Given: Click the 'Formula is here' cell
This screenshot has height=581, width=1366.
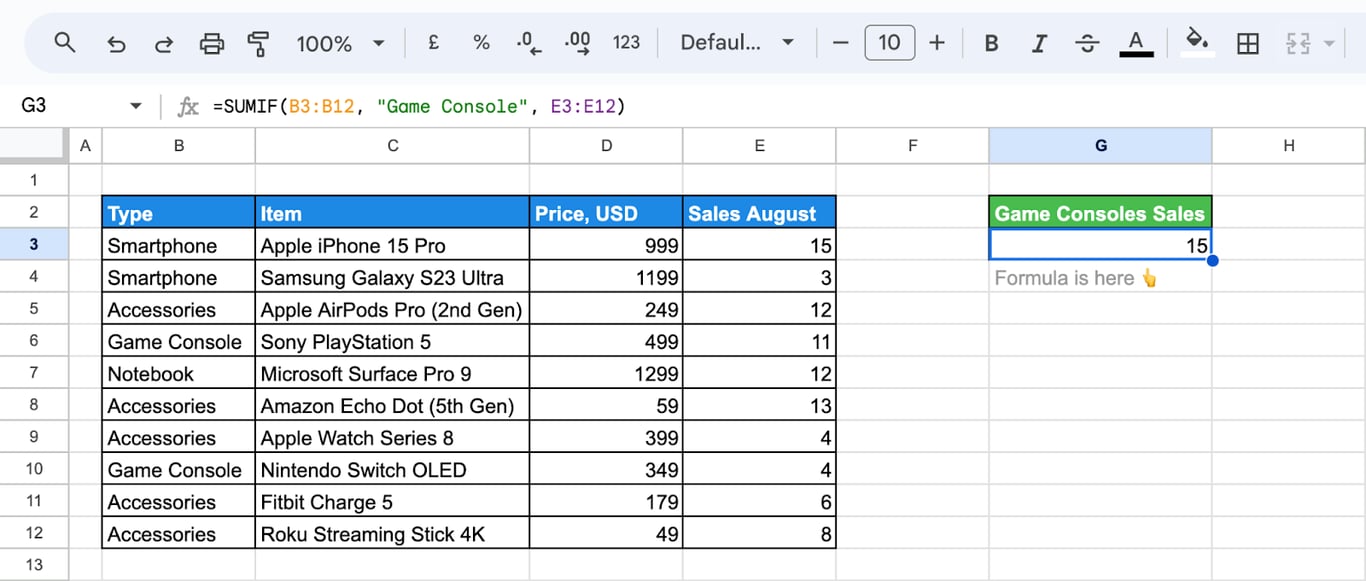Looking at the screenshot, I should tap(1101, 278).
